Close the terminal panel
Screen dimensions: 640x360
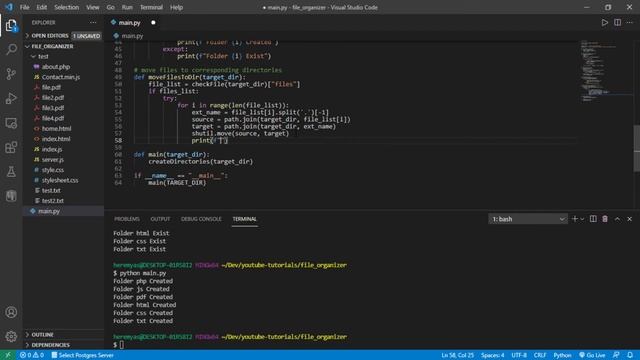629,219
